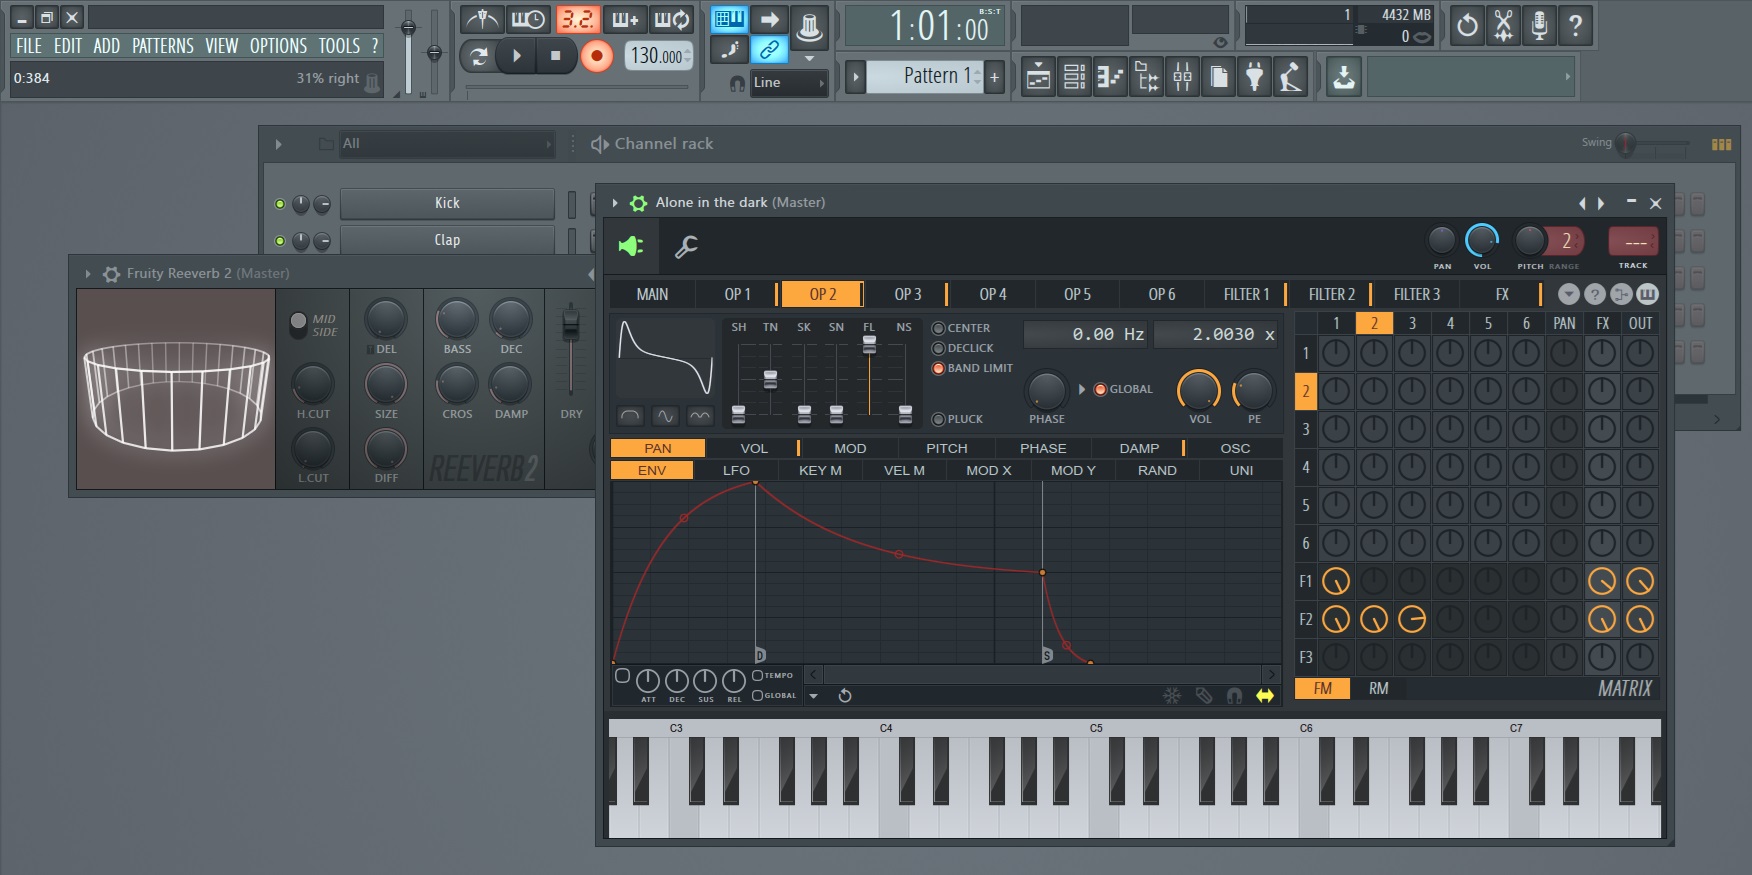Image resolution: width=1752 pixels, height=875 pixels.
Task: Reset the envelope with circular arrow
Action: pos(845,695)
